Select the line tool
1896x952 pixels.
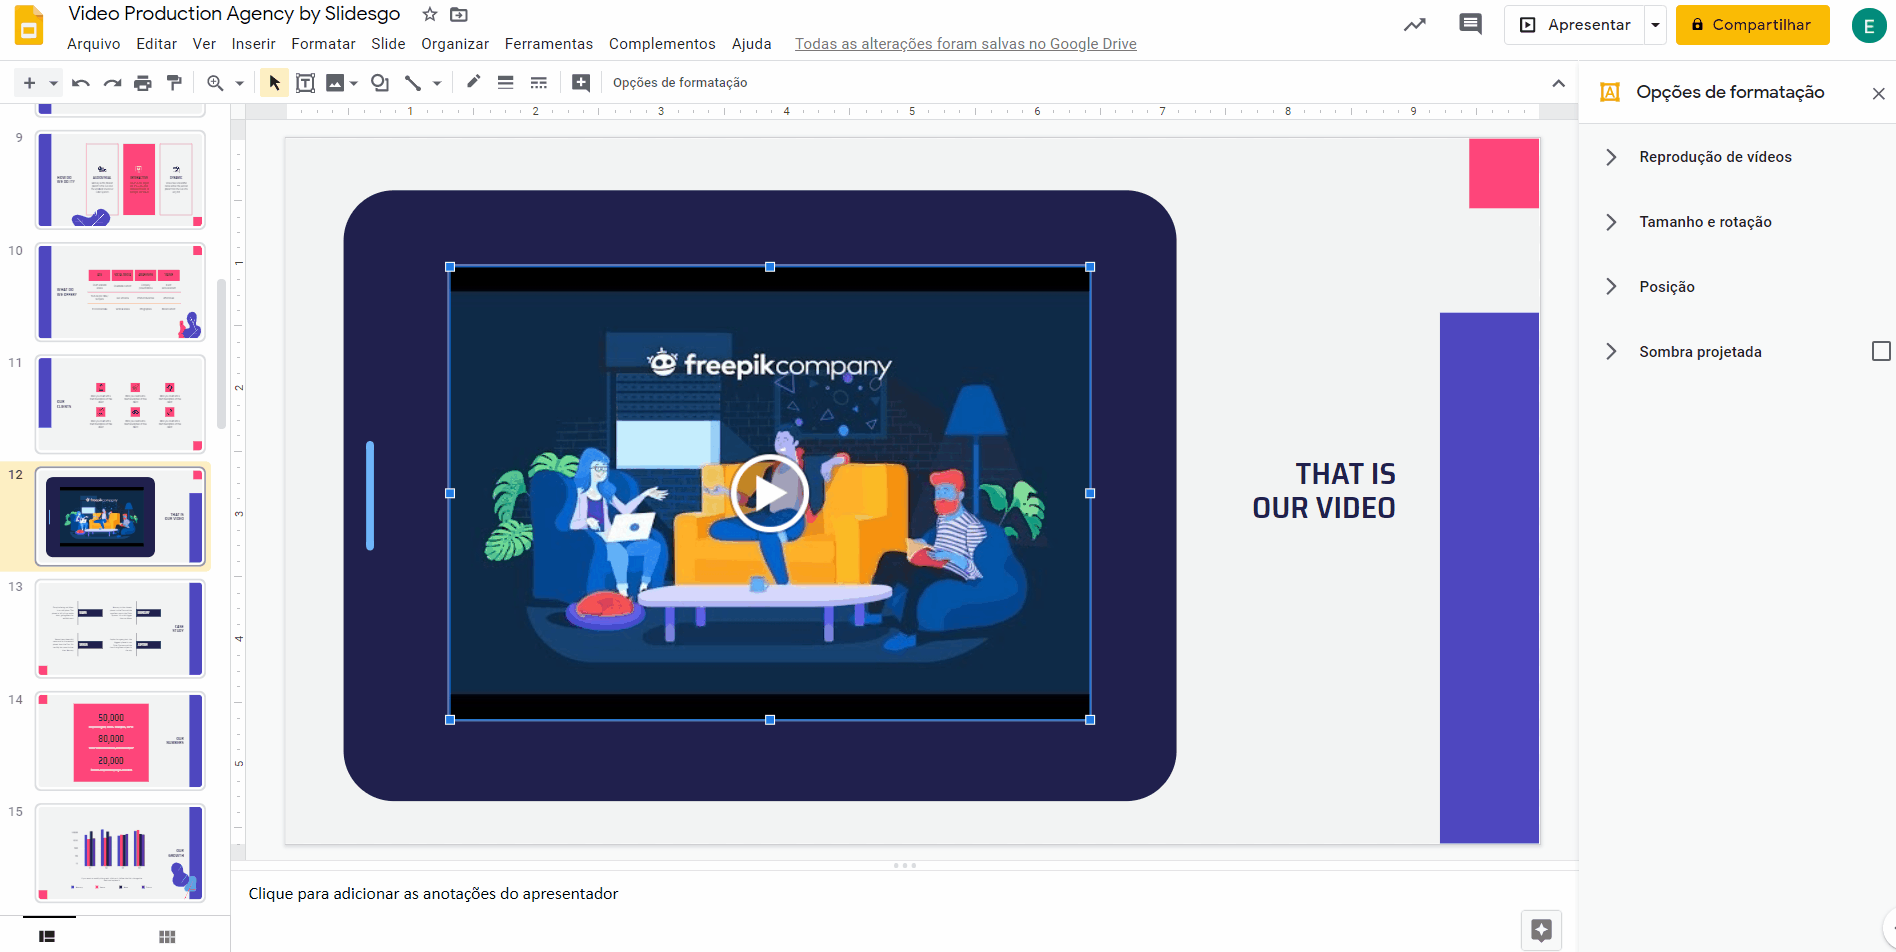tap(412, 83)
